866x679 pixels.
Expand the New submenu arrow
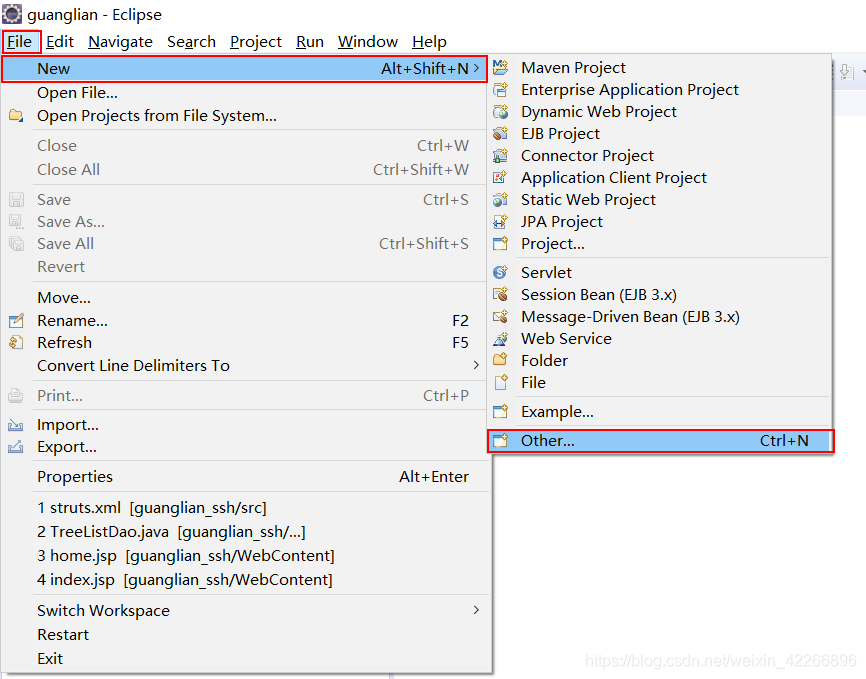click(x=476, y=69)
